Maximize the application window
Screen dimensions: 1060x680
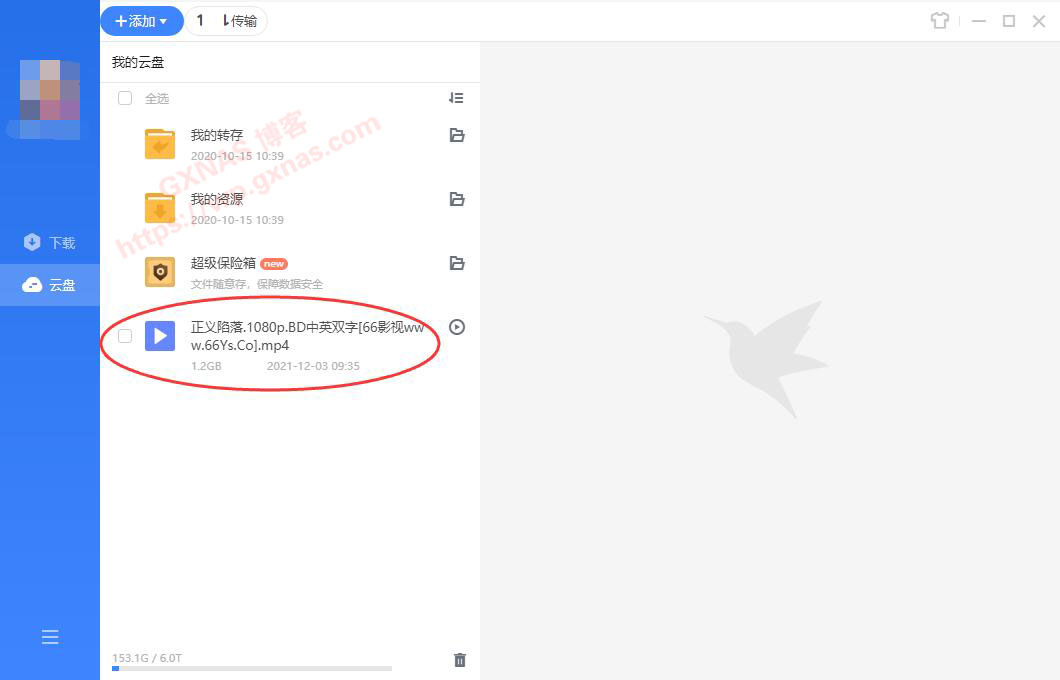point(1009,21)
